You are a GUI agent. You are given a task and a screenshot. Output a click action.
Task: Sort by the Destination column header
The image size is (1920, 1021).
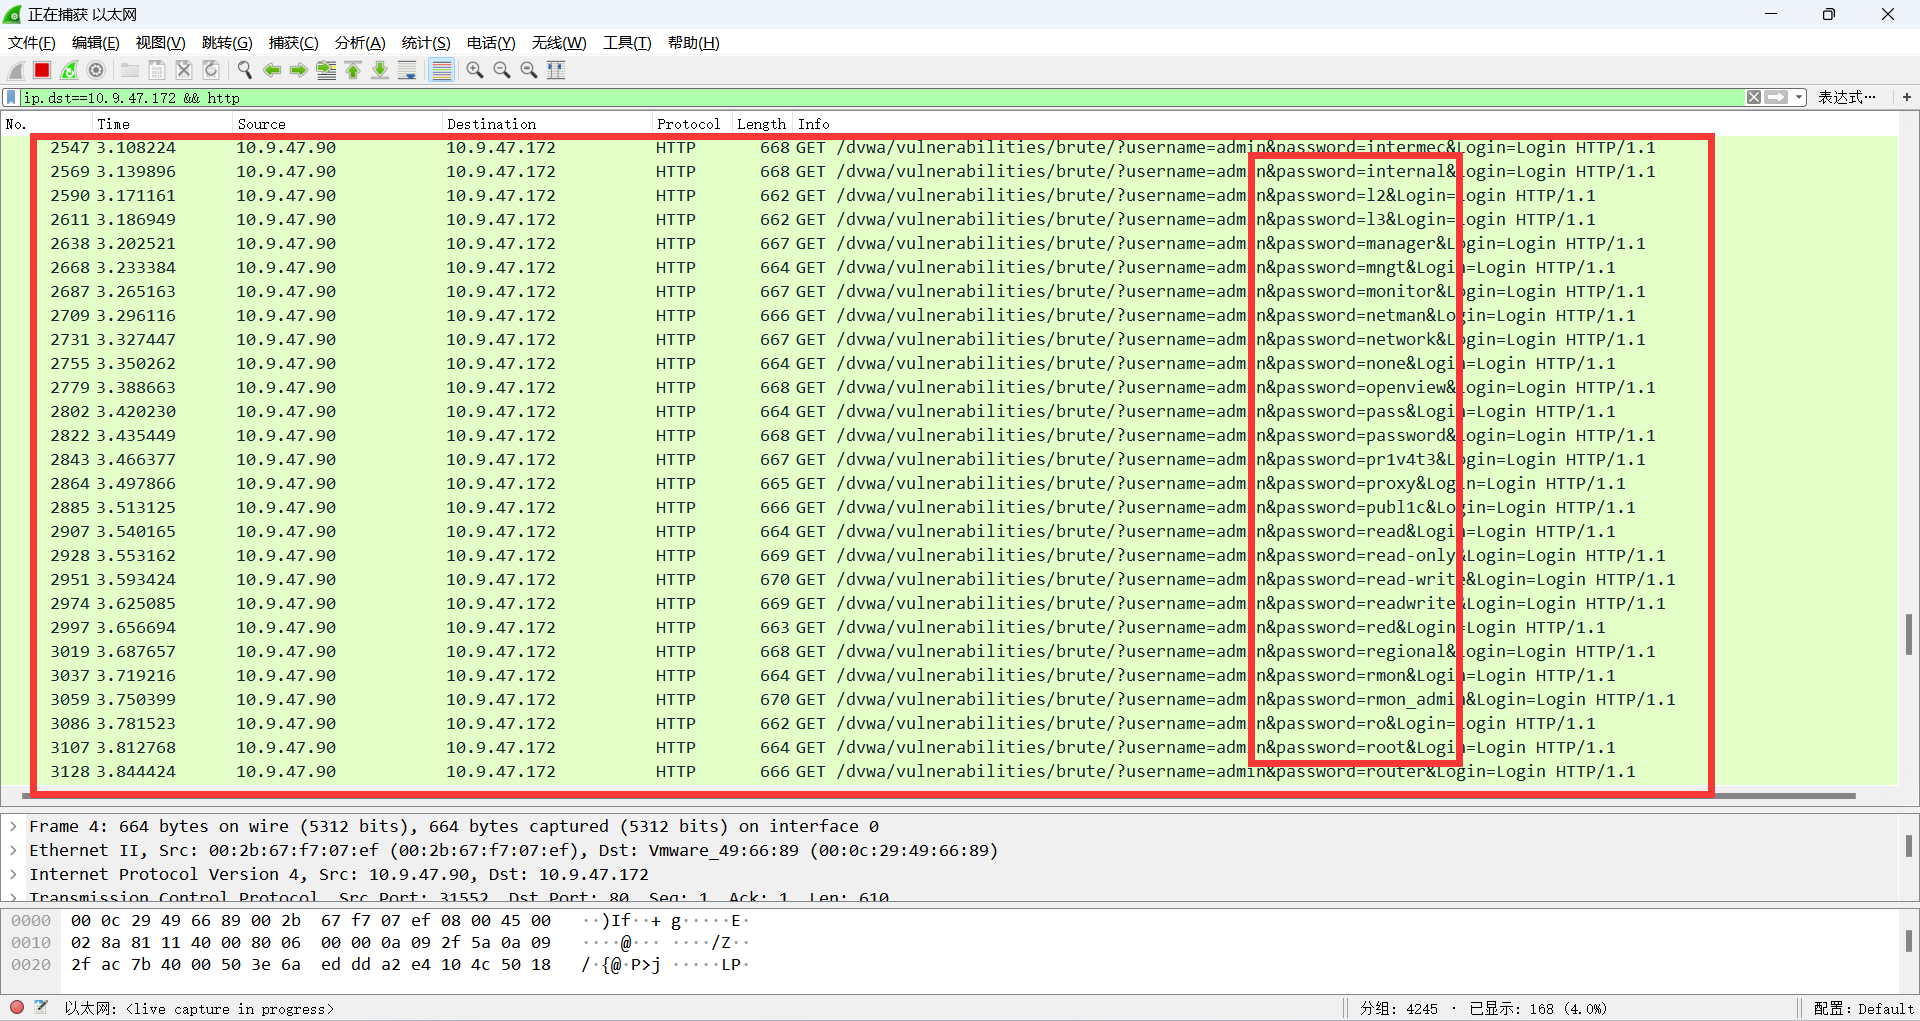547,124
